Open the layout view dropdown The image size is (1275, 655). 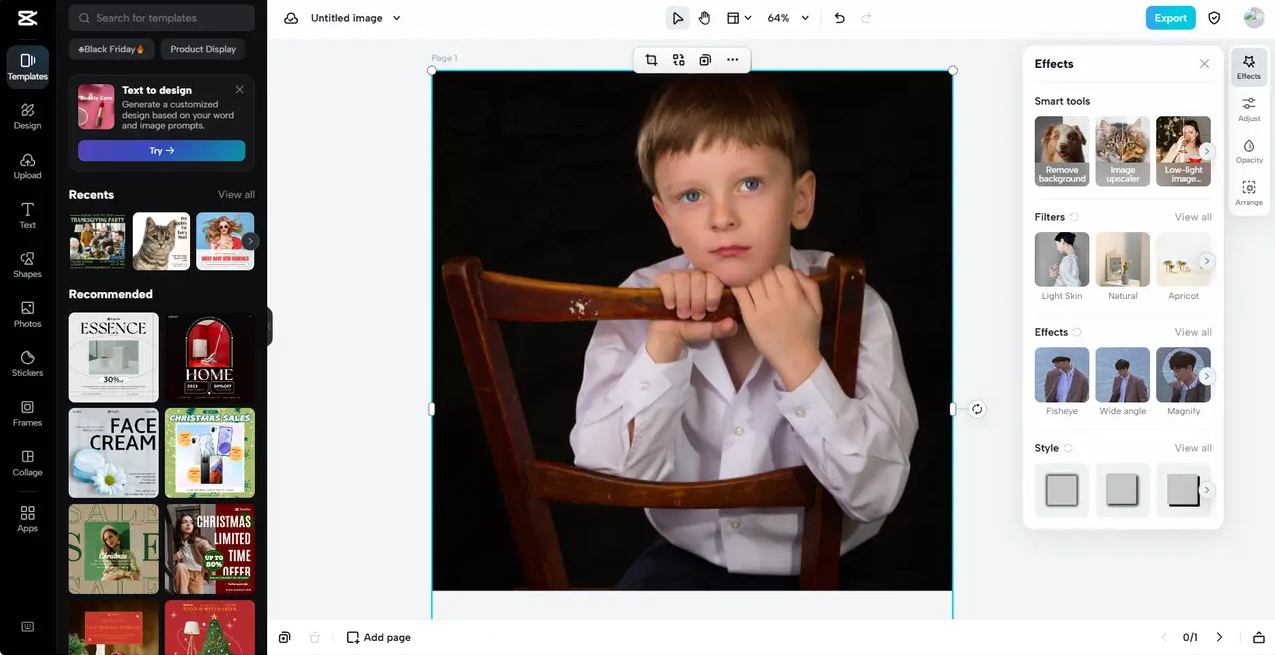tap(739, 18)
